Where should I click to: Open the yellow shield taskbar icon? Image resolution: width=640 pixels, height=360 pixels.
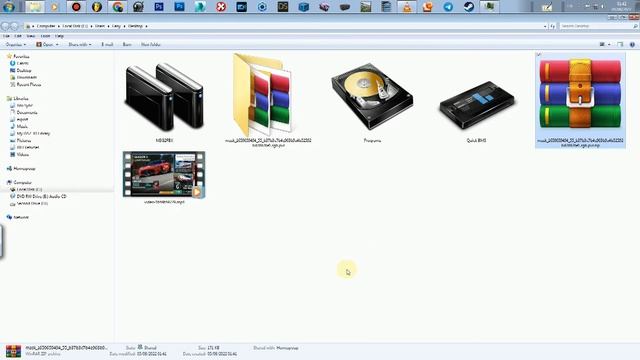97,7
